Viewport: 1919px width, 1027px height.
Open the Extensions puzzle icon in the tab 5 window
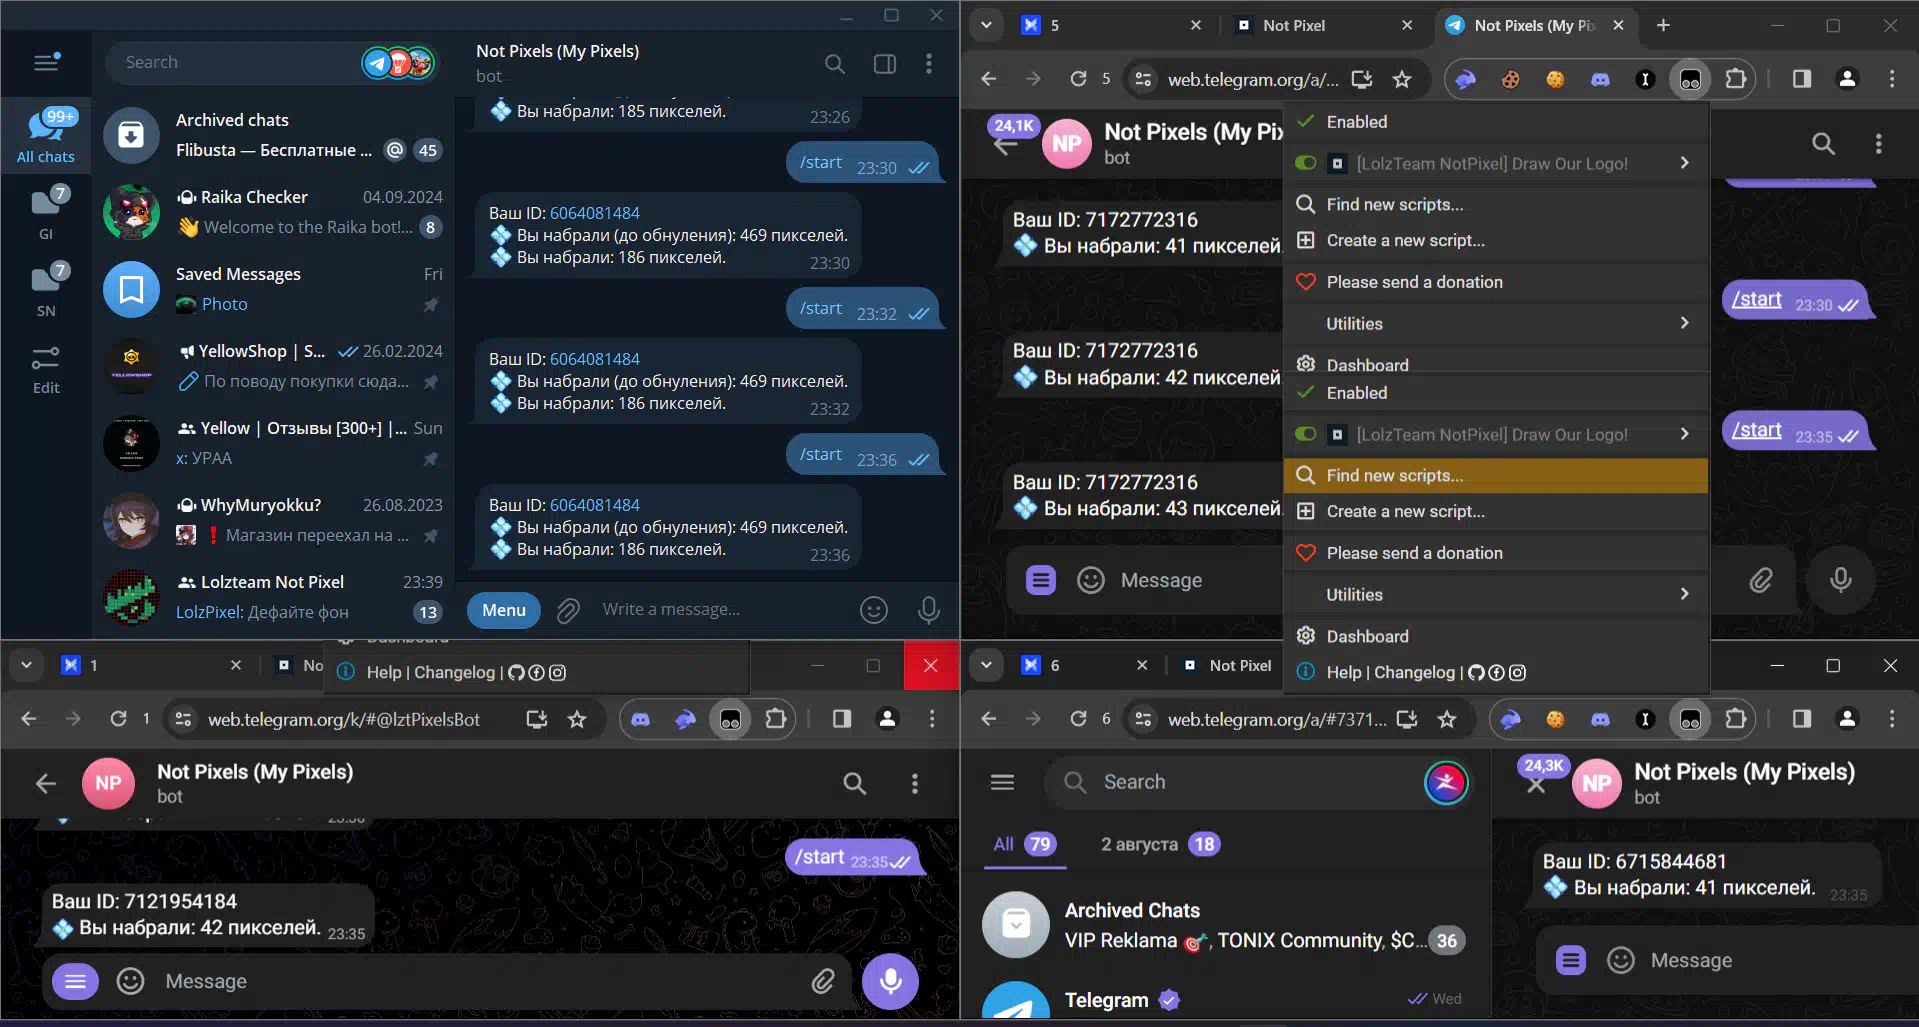click(1736, 79)
